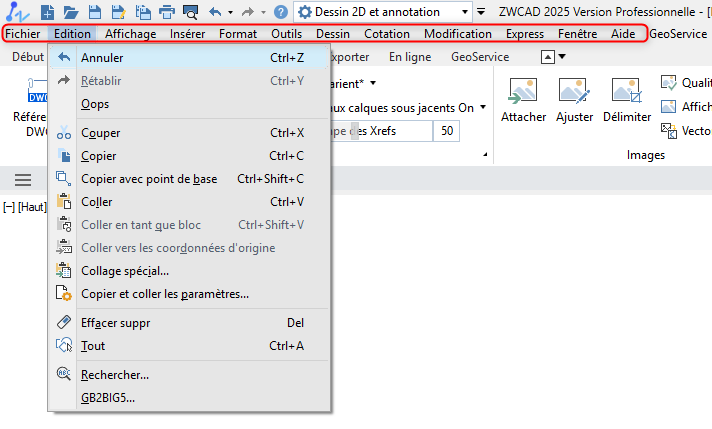Click the Print icon in quick access toolbar
The height and width of the screenshot is (429, 712).
(x=166, y=12)
